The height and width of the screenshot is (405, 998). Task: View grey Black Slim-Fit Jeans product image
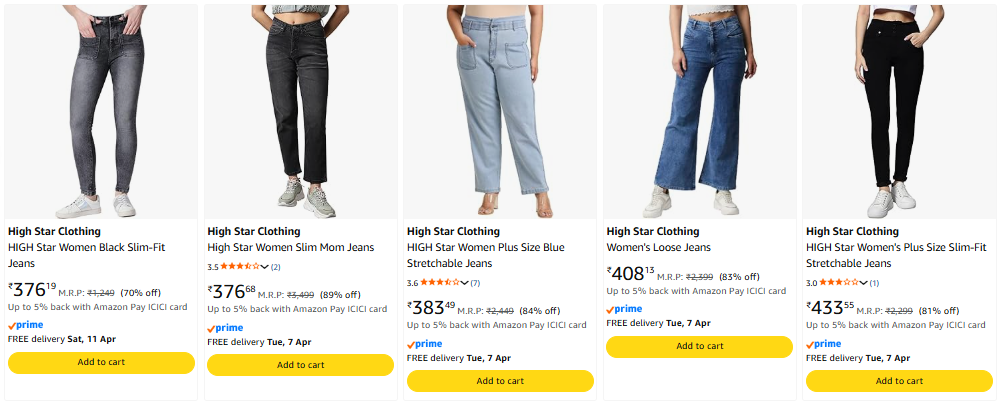[x=100, y=110]
